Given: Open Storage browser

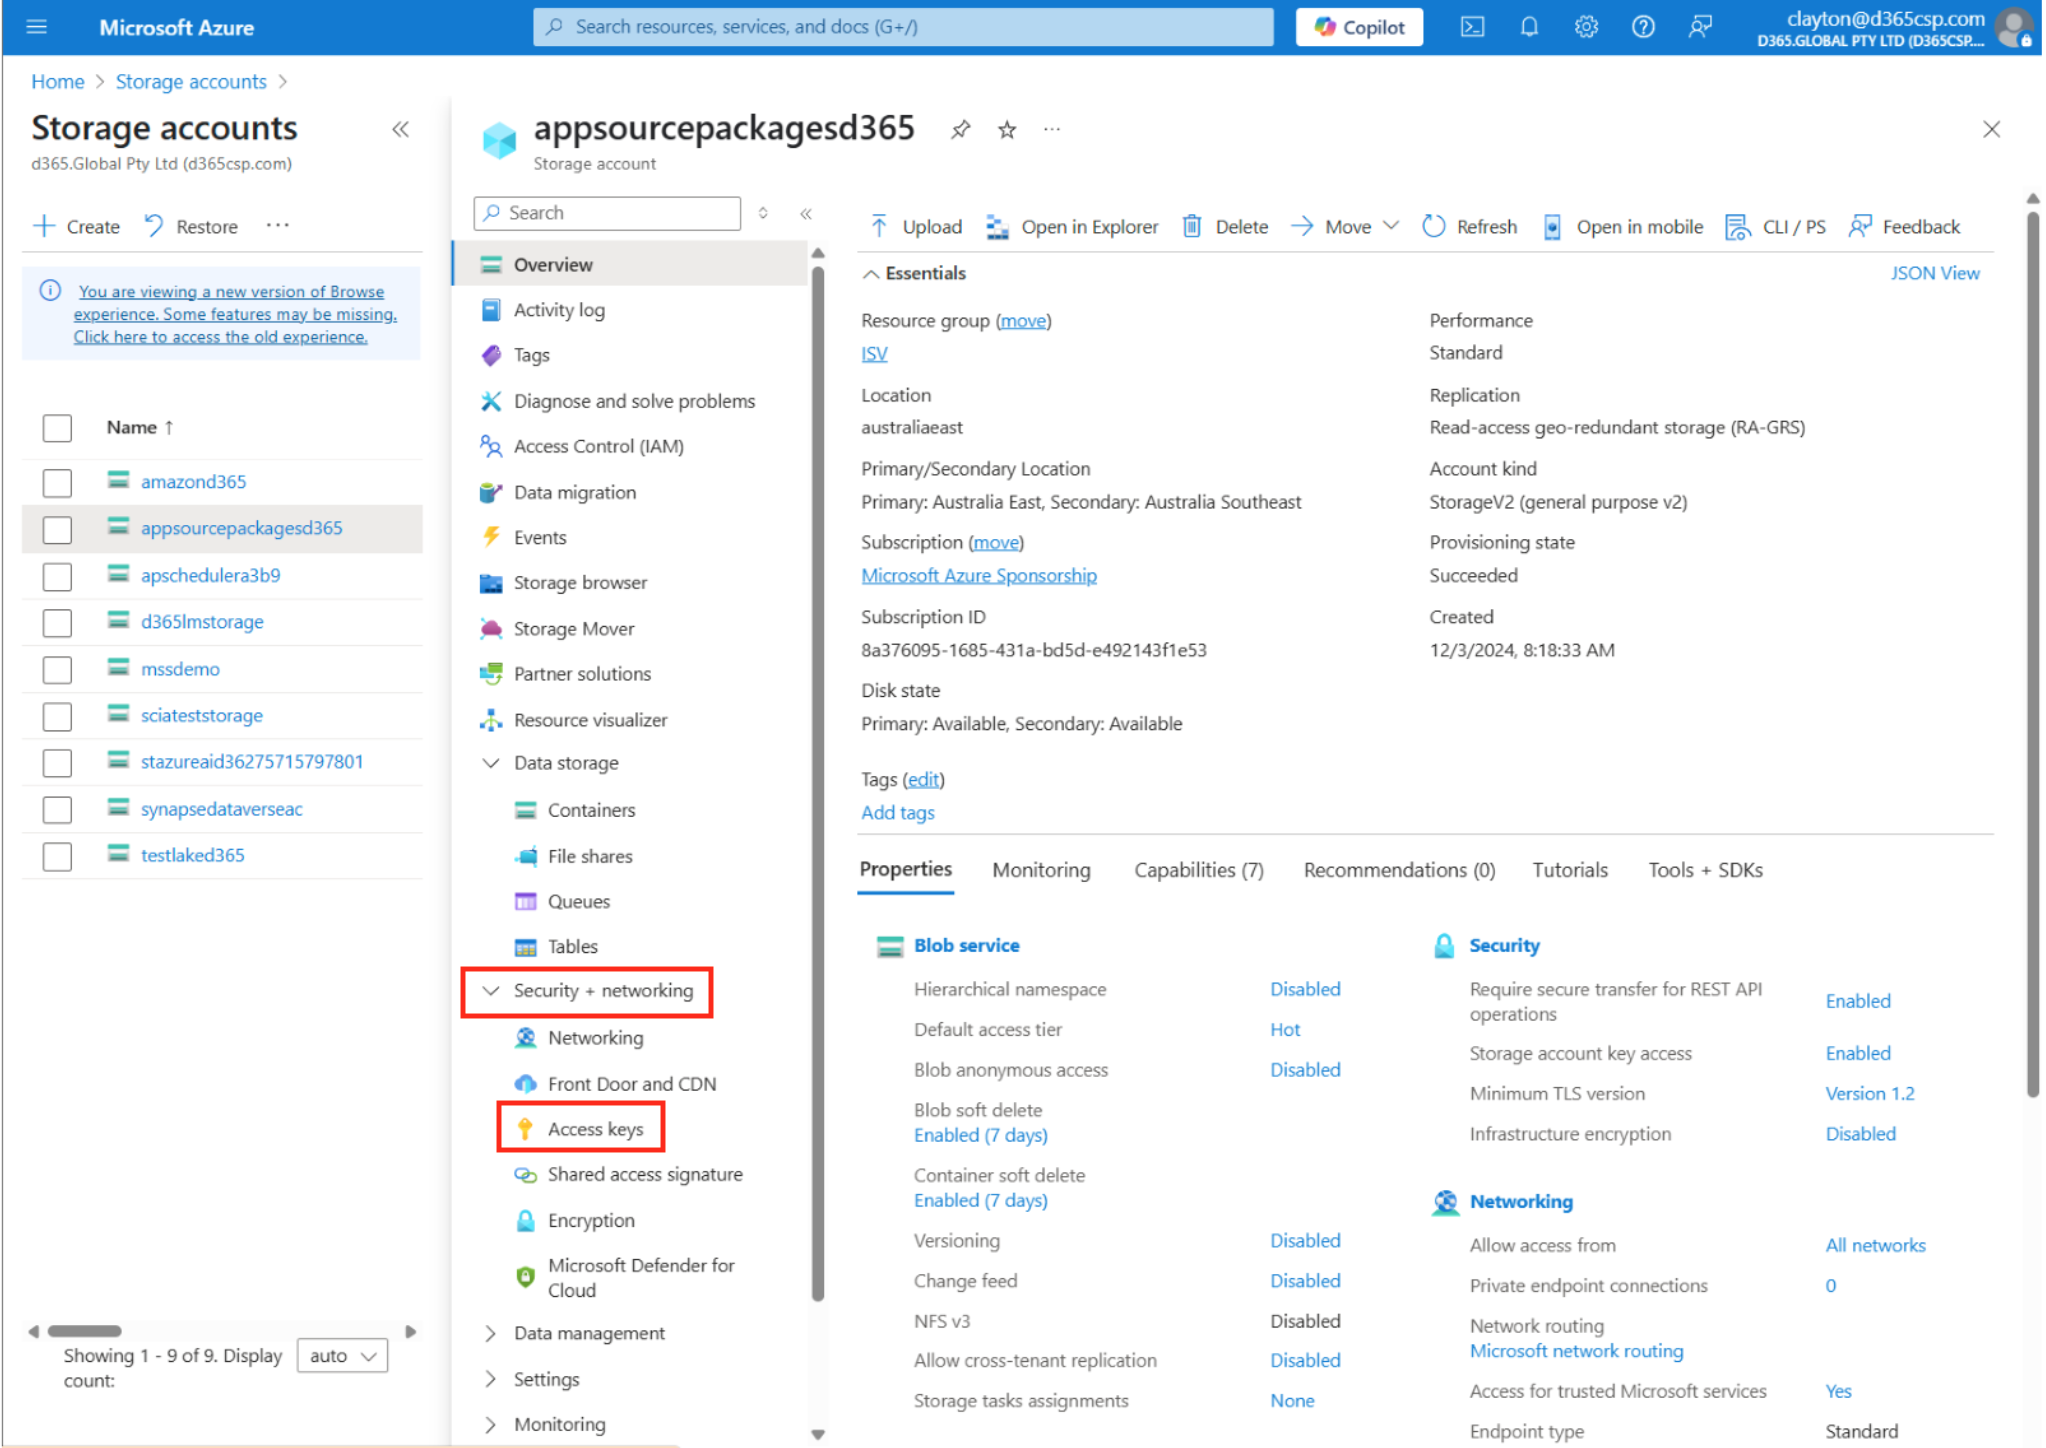Looking at the screenshot, I should click(580, 582).
